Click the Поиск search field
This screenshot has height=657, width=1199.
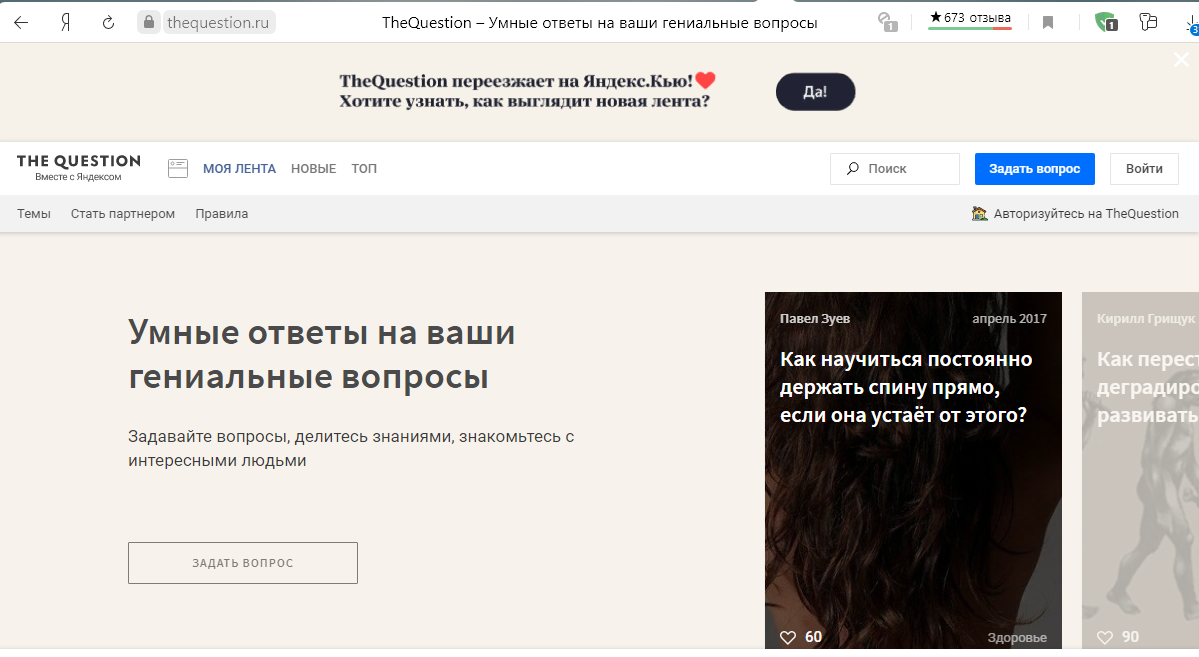[x=895, y=168]
